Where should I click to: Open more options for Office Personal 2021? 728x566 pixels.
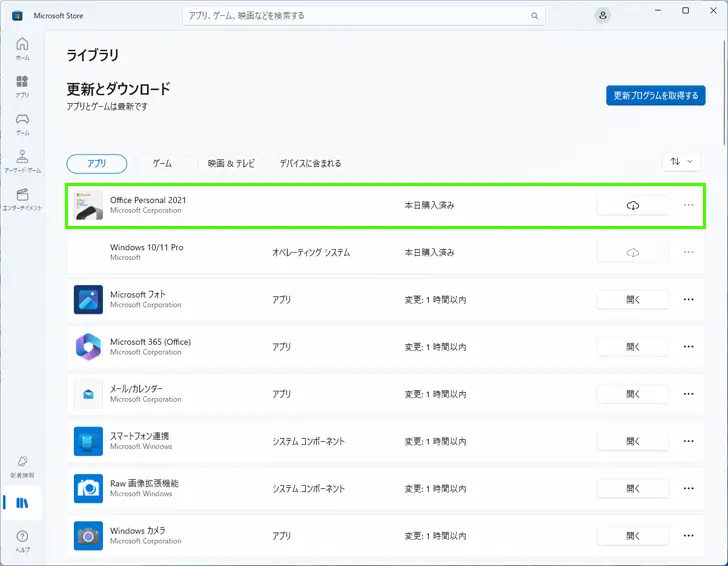tap(689, 205)
